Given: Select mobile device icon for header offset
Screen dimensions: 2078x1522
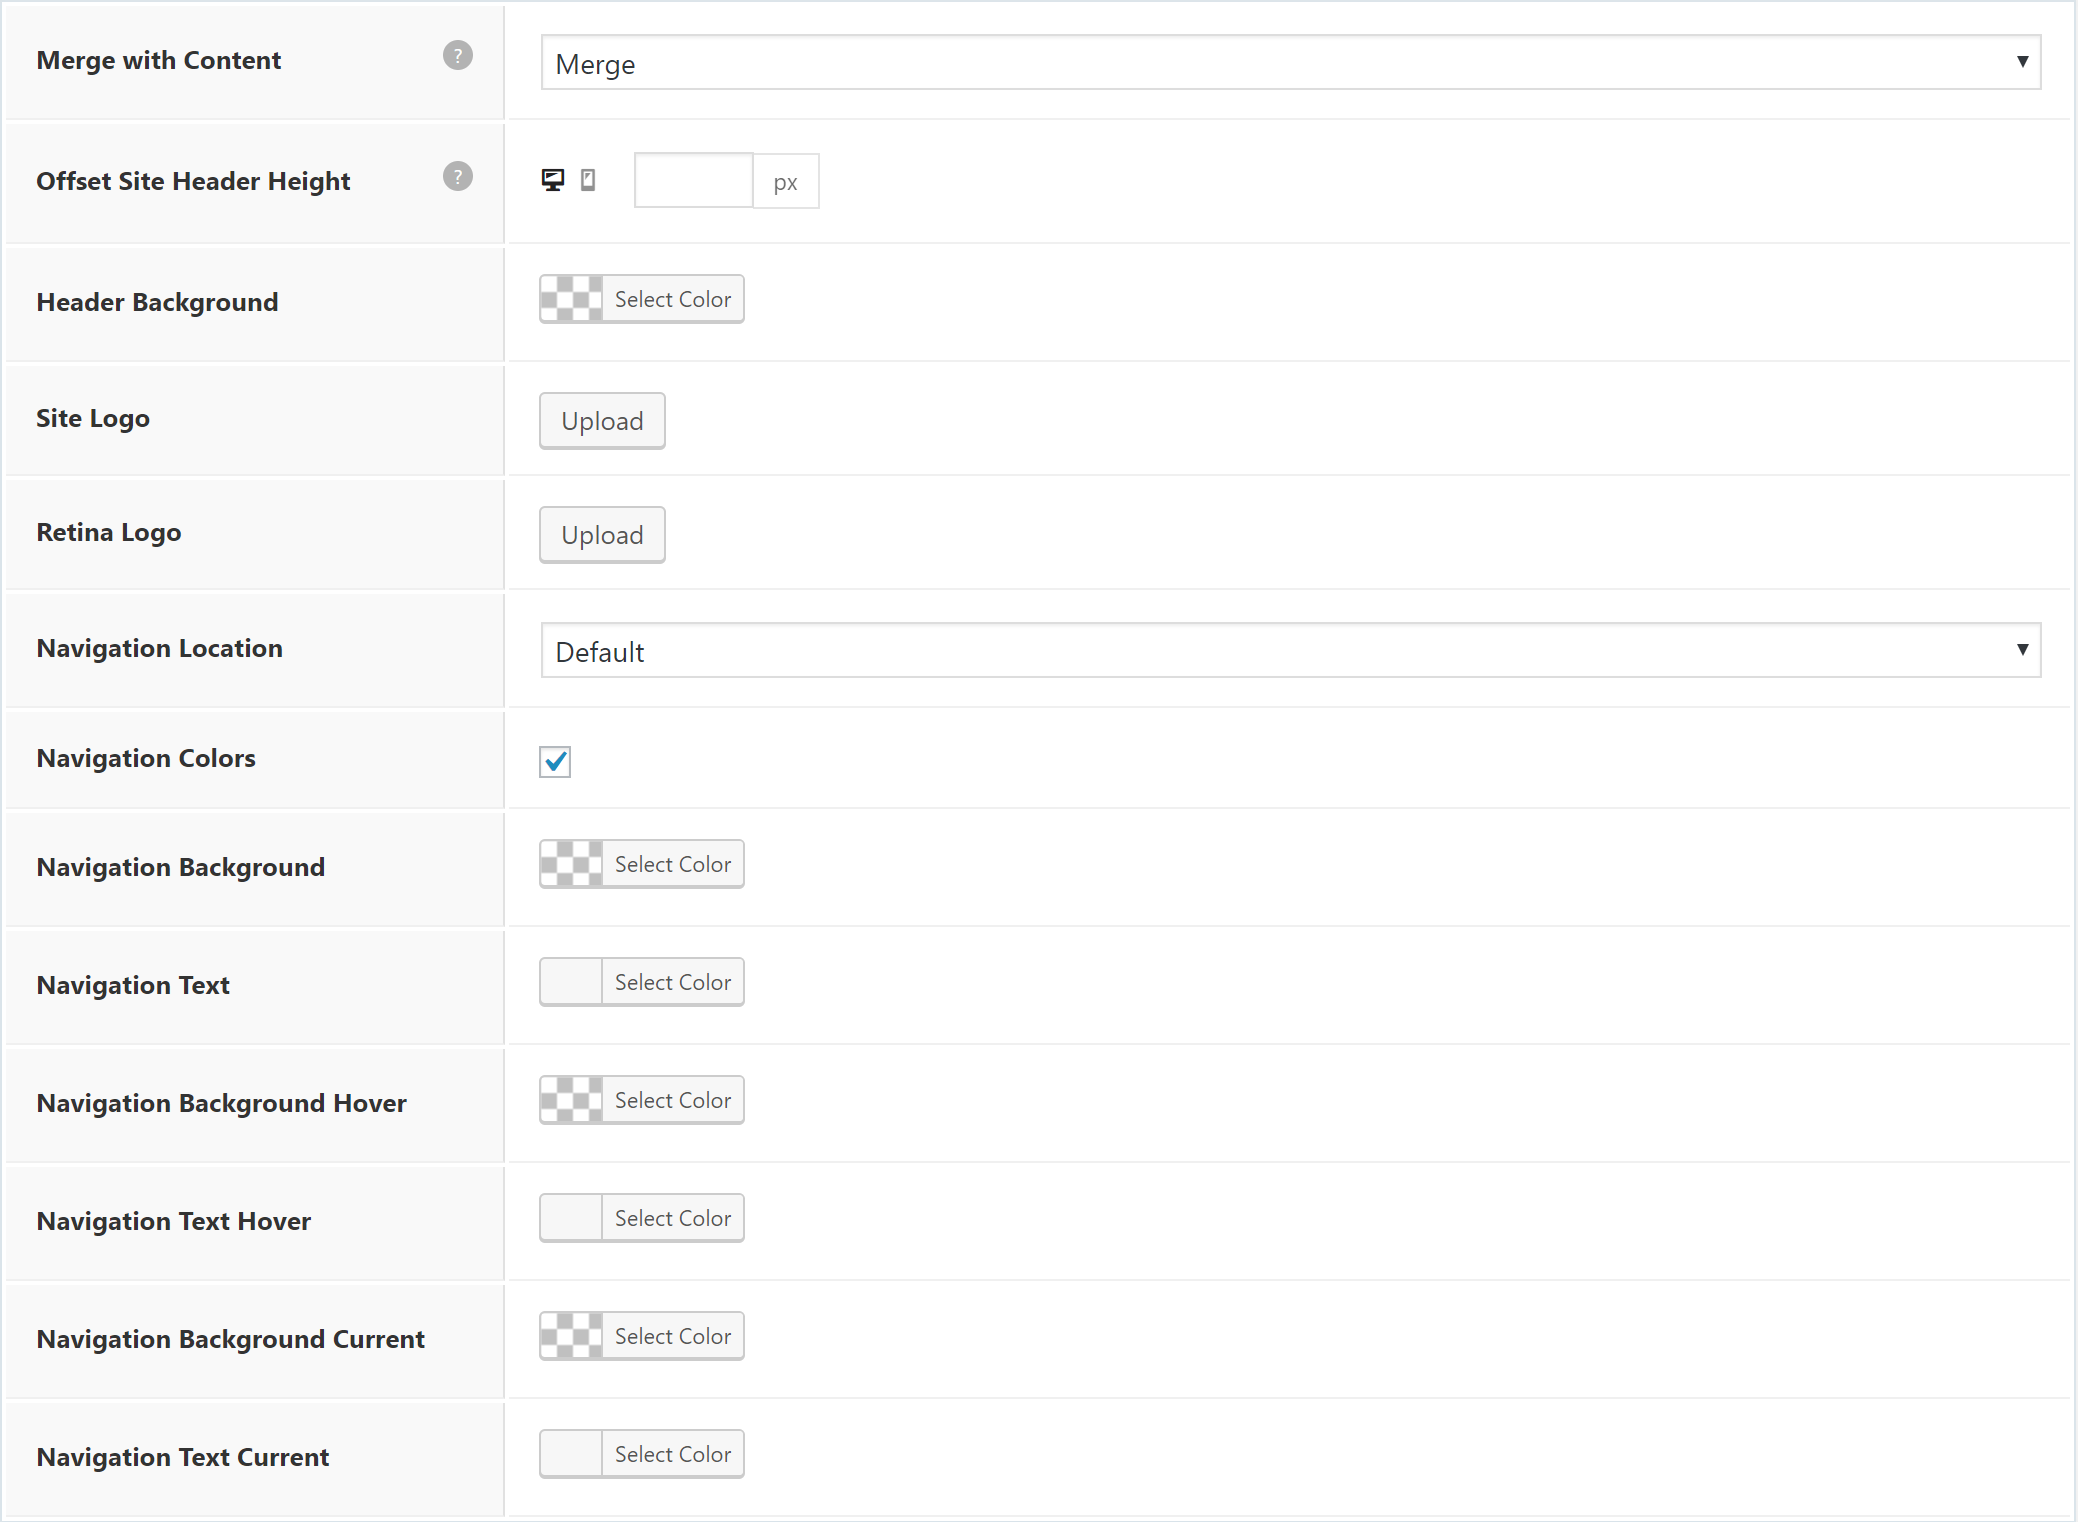Looking at the screenshot, I should 588,180.
